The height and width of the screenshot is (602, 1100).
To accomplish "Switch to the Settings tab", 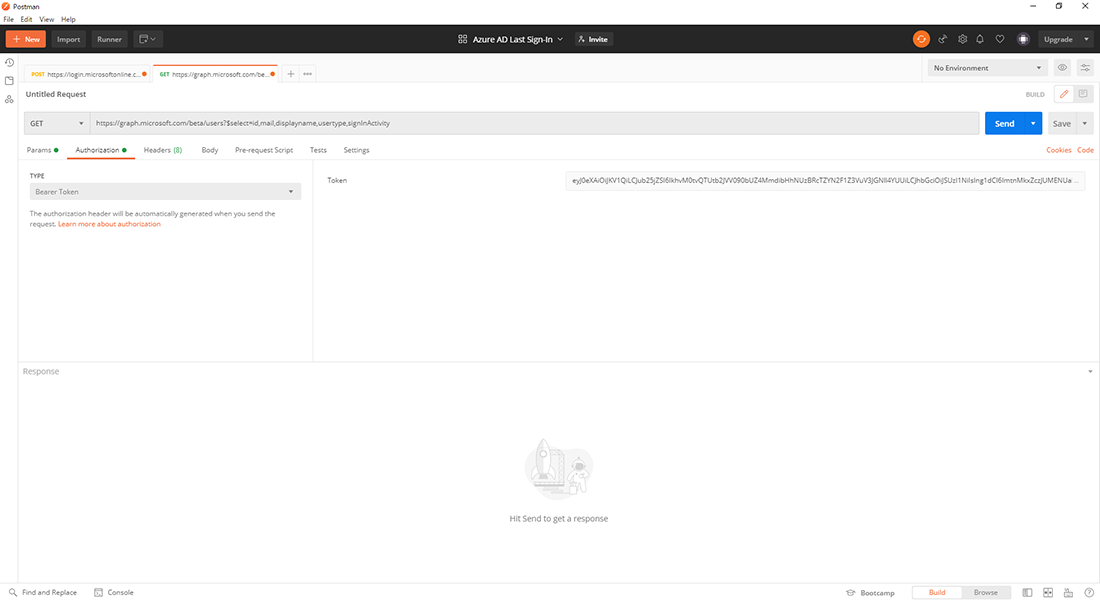I will (356, 150).
